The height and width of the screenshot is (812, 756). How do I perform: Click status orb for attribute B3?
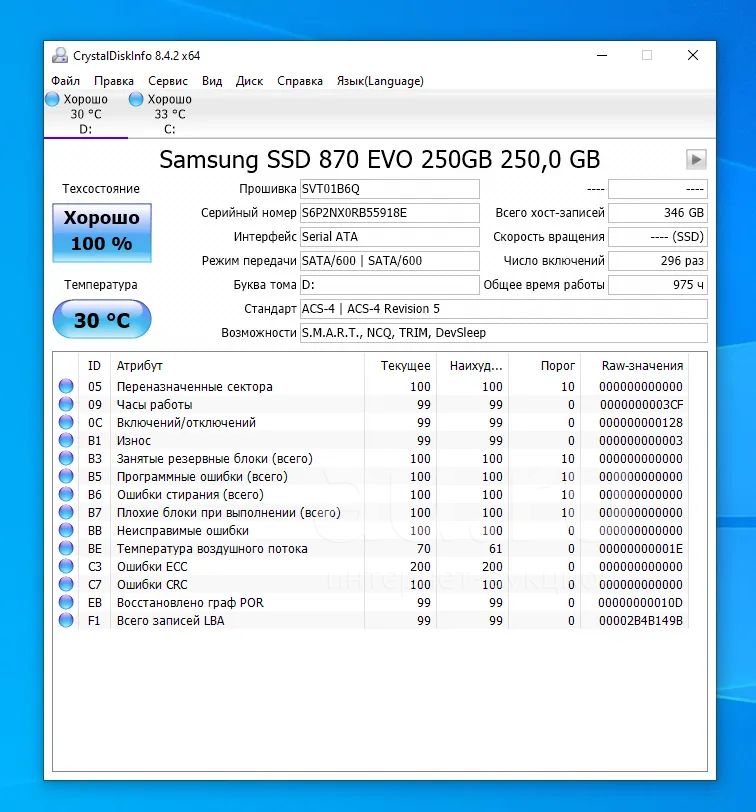pyautogui.click(x=66, y=458)
